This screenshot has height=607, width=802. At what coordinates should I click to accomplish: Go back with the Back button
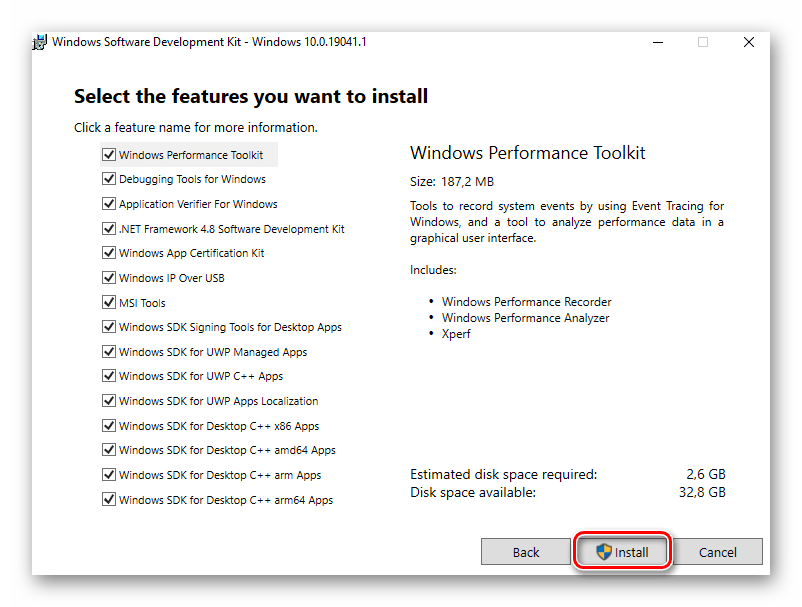[x=526, y=552]
